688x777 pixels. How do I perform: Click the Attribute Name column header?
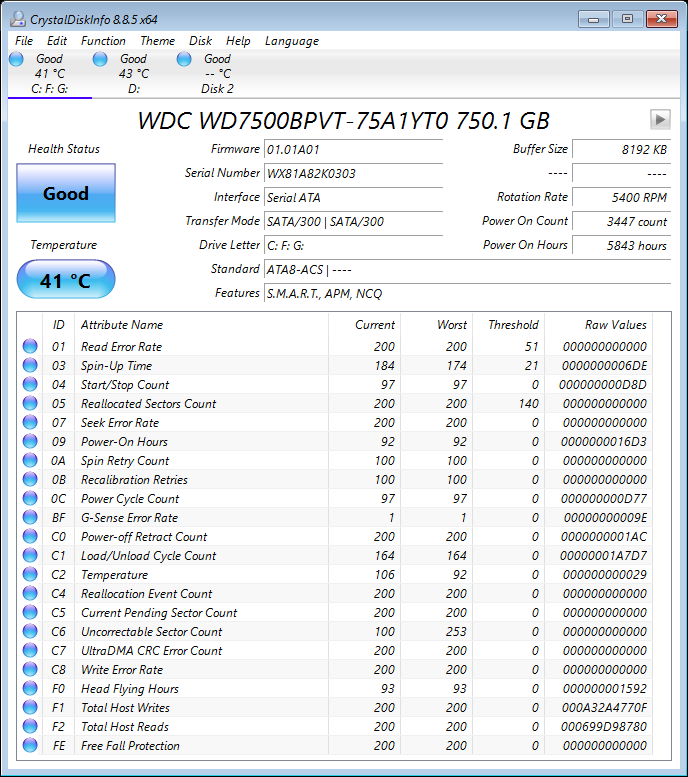point(201,325)
